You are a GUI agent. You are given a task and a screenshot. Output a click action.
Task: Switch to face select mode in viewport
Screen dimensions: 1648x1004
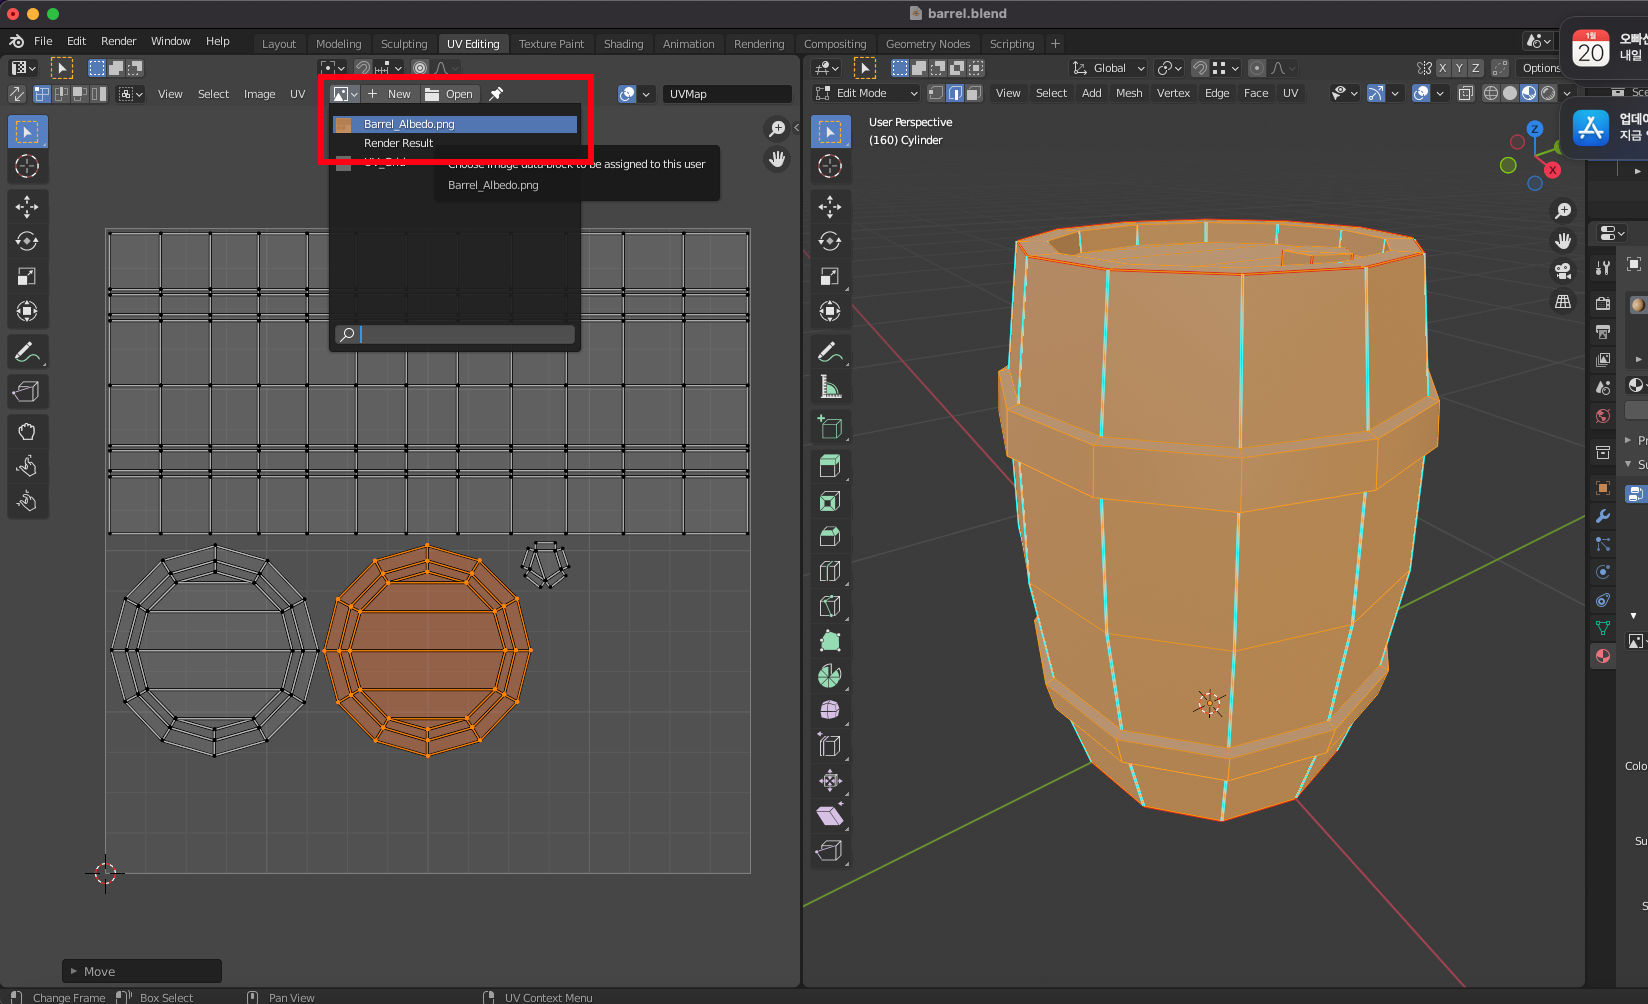click(x=974, y=93)
